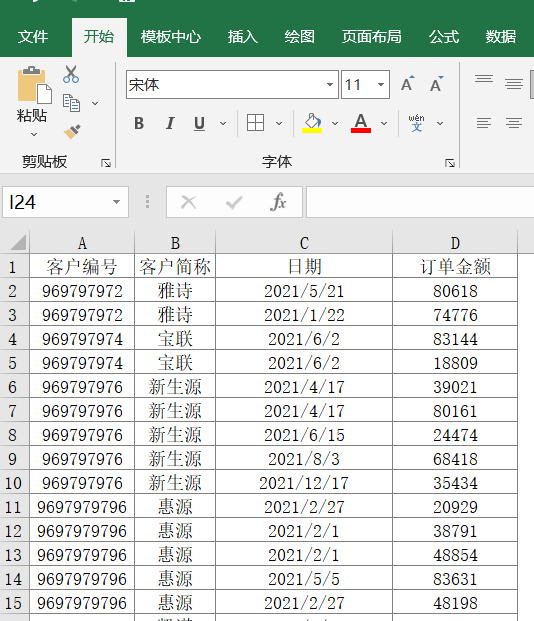This screenshot has width=534, height=621.
Task: Expand the Name Box dropdown arrow
Action: 116,202
